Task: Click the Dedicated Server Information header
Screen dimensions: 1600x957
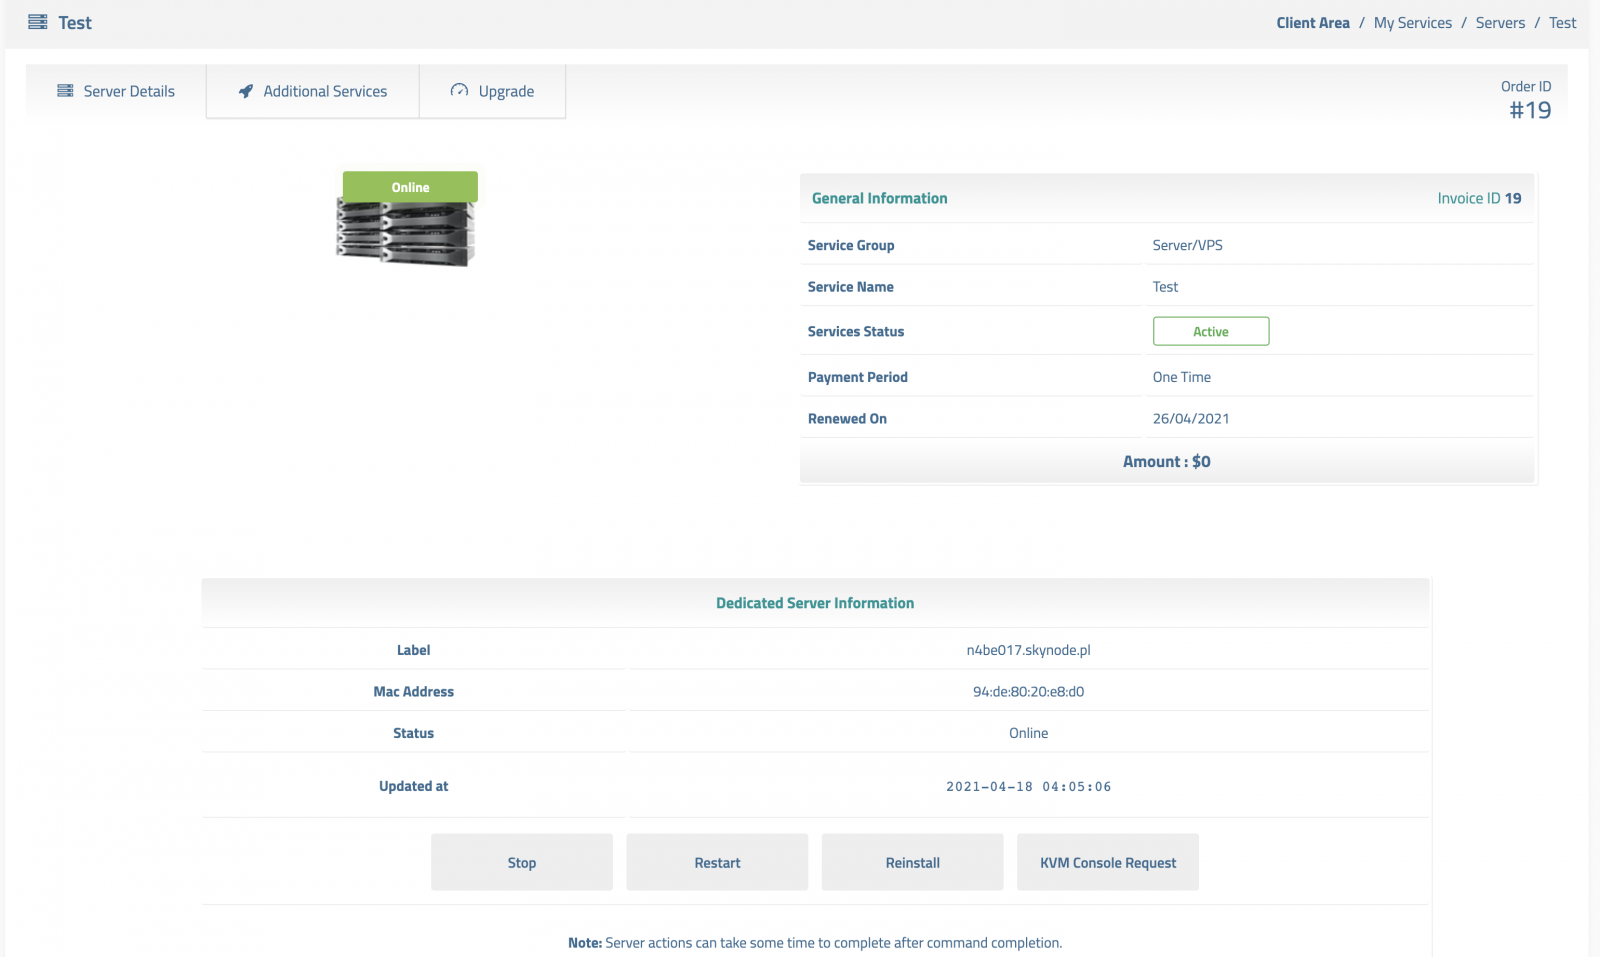Action: (x=815, y=603)
